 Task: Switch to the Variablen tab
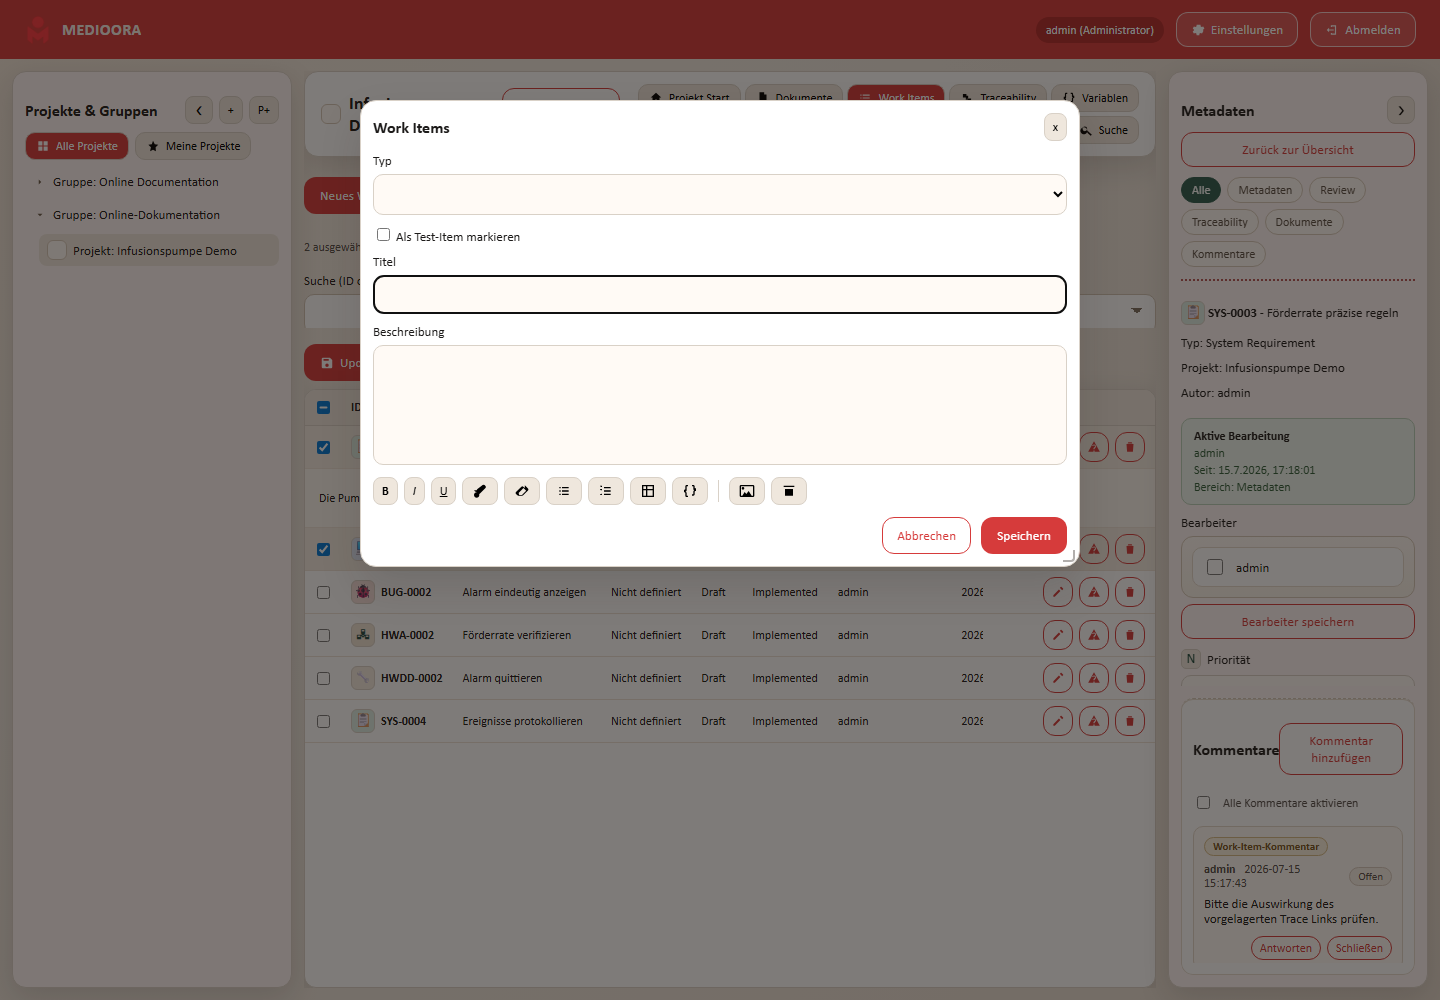tap(1095, 98)
